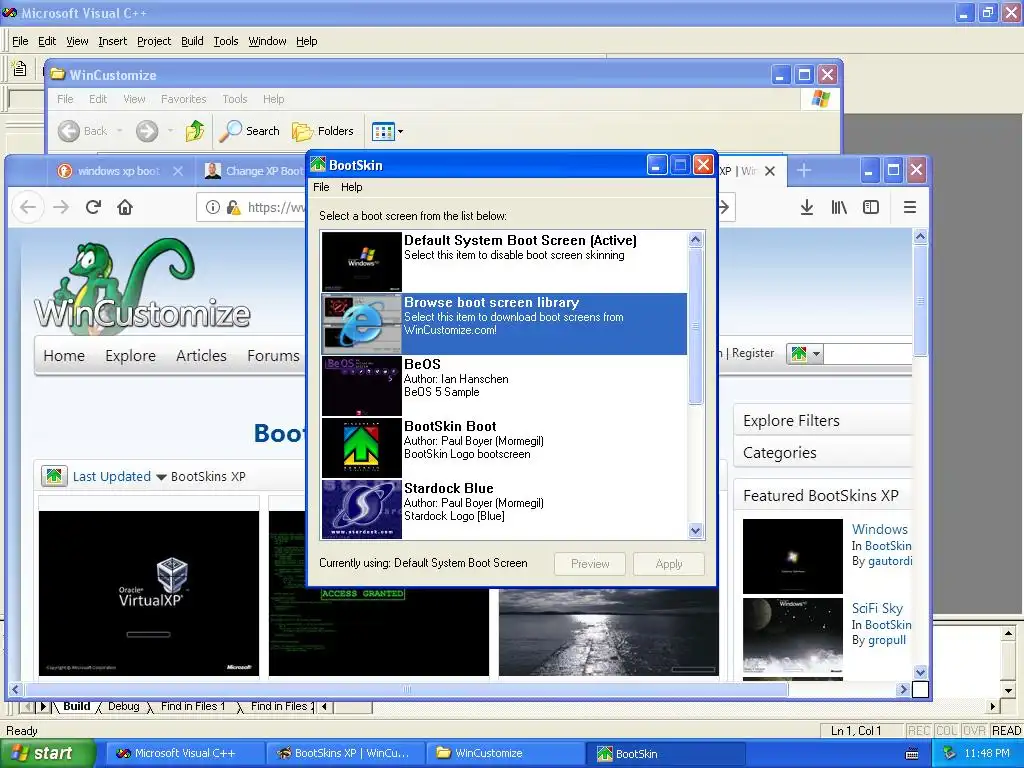
Task: Click WinCustomize Home nav link
Action: 64,355
